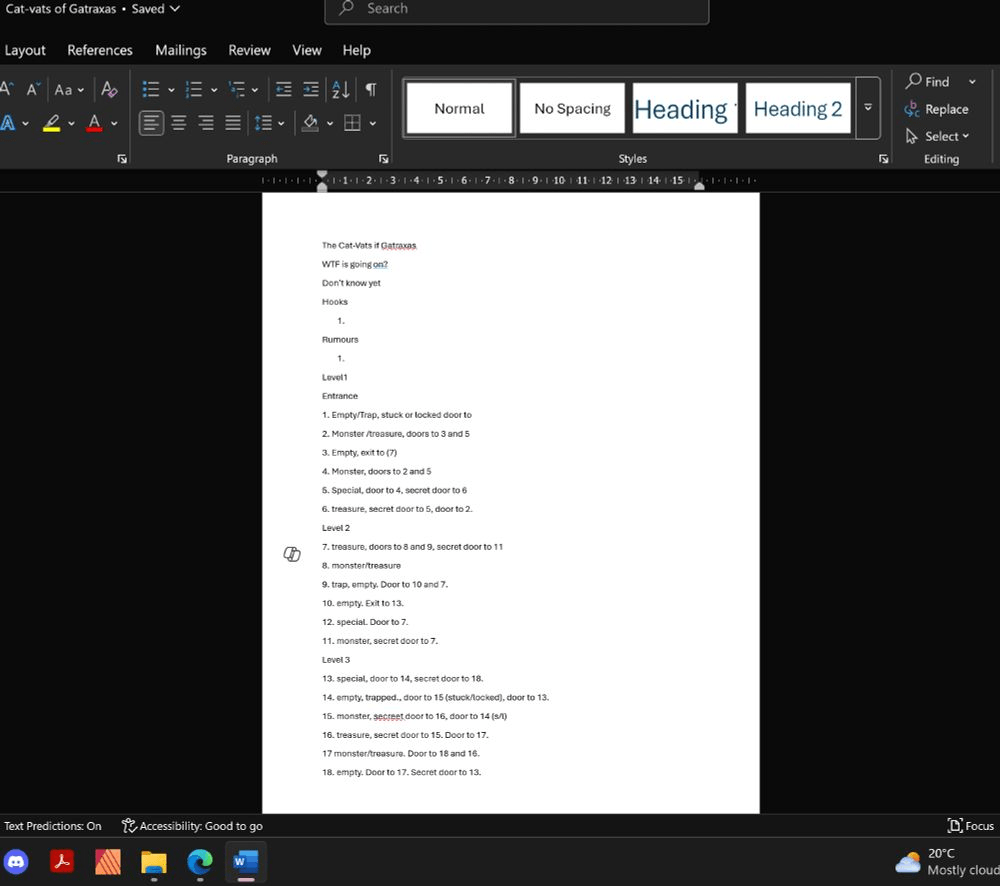The width and height of the screenshot is (1000, 886).
Task: Open the References ribbon tab
Action: pyautogui.click(x=100, y=50)
